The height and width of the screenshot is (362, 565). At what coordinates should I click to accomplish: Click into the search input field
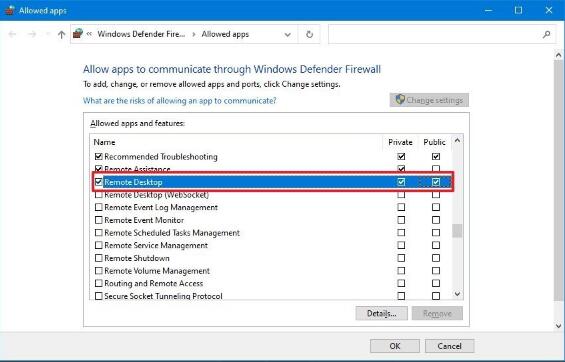[435, 34]
